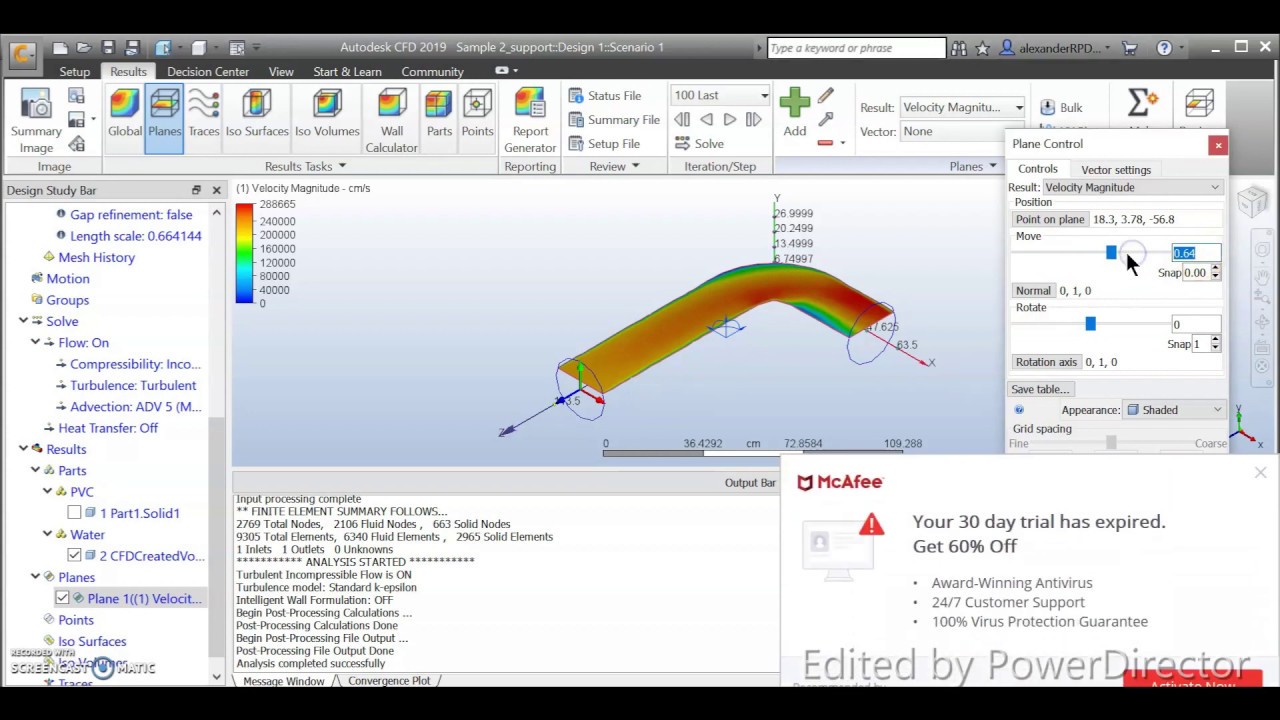Open the View tab
This screenshot has width=1280, height=720.
[x=281, y=71]
